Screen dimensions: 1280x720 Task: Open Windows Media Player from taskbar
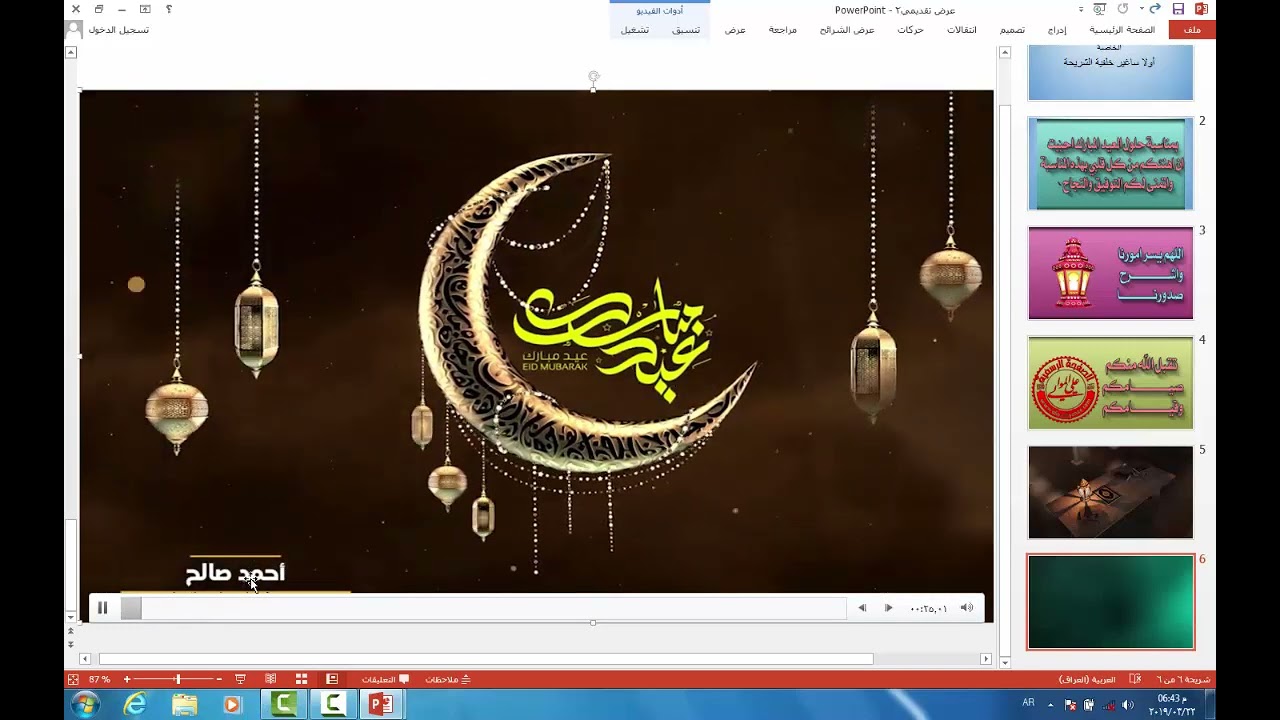[232, 705]
